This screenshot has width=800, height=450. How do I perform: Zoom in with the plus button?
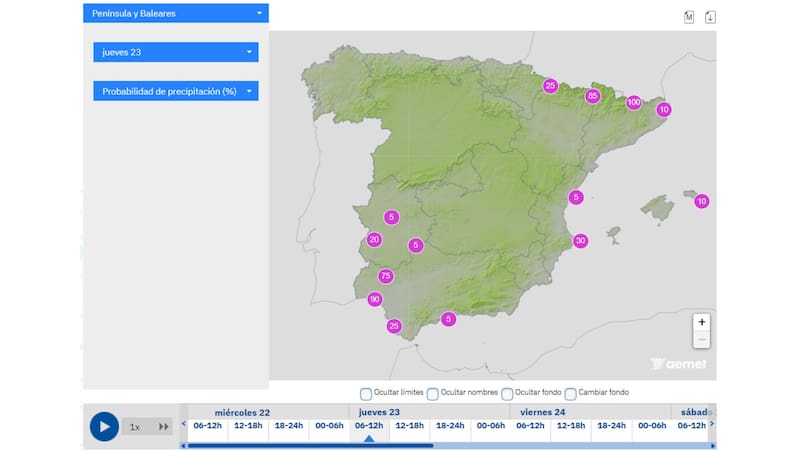pos(702,322)
